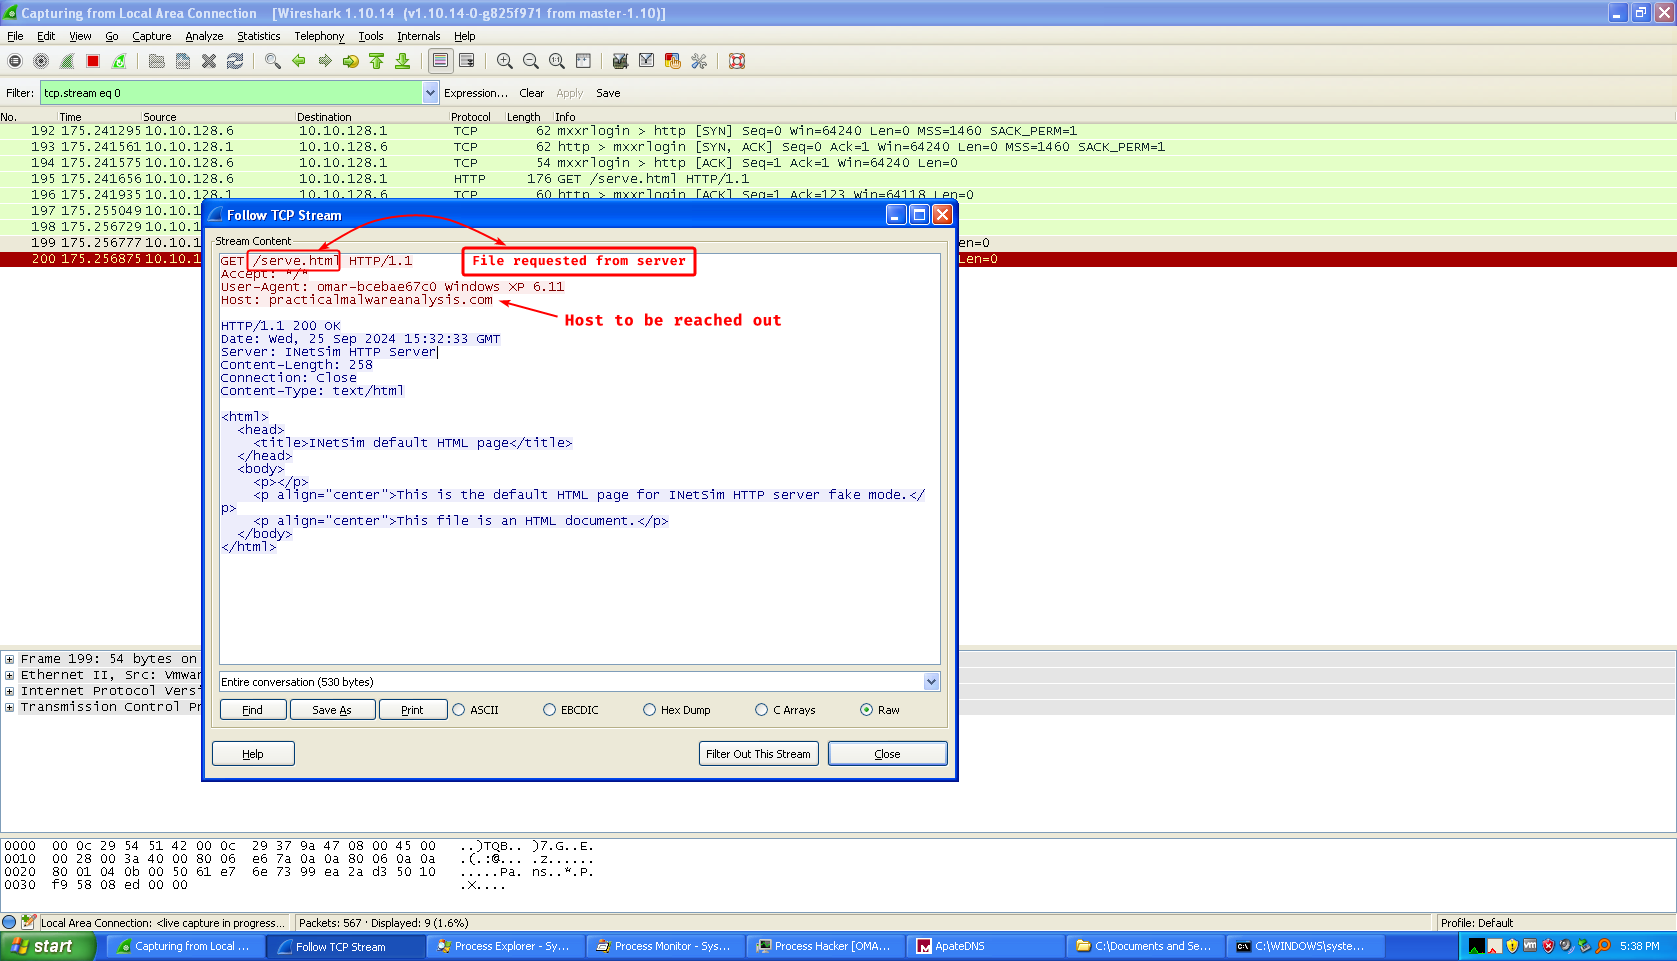Choose the C Arrays output format

(x=762, y=710)
